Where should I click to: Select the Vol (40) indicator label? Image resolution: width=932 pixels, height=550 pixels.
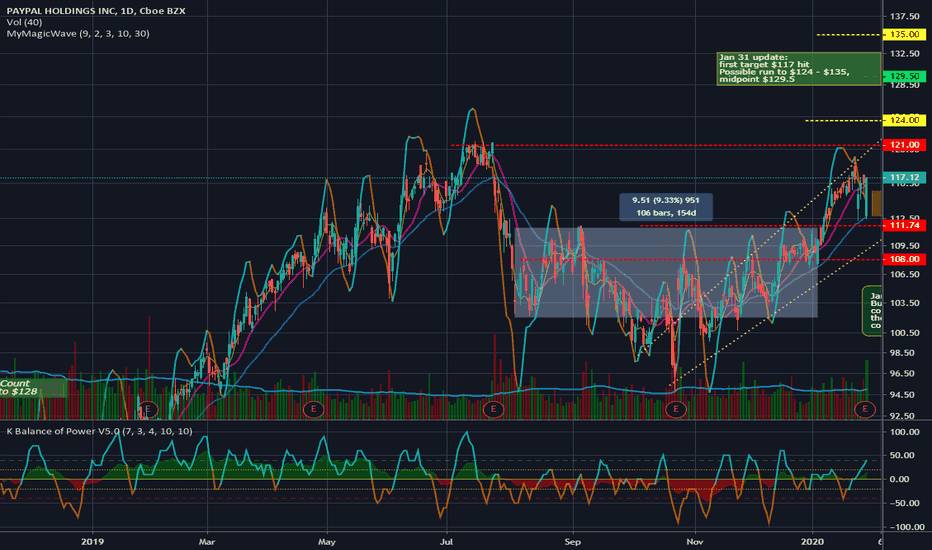(24, 22)
